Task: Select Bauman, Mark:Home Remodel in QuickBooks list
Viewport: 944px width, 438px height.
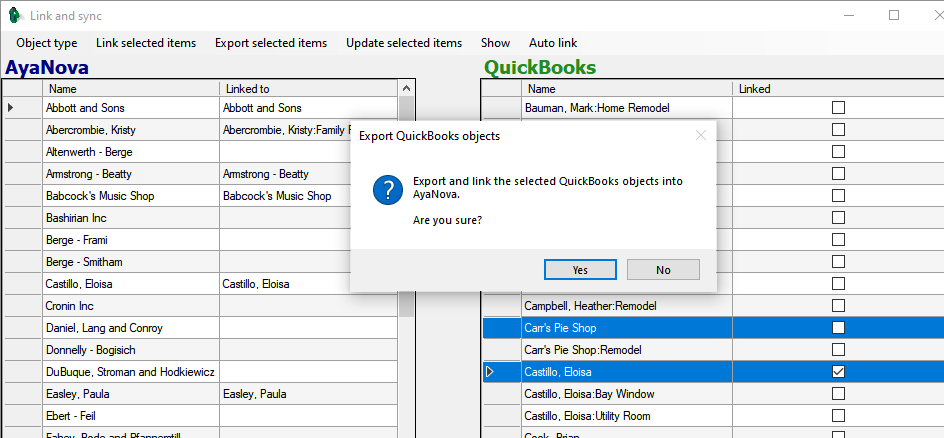Action: (627, 108)
